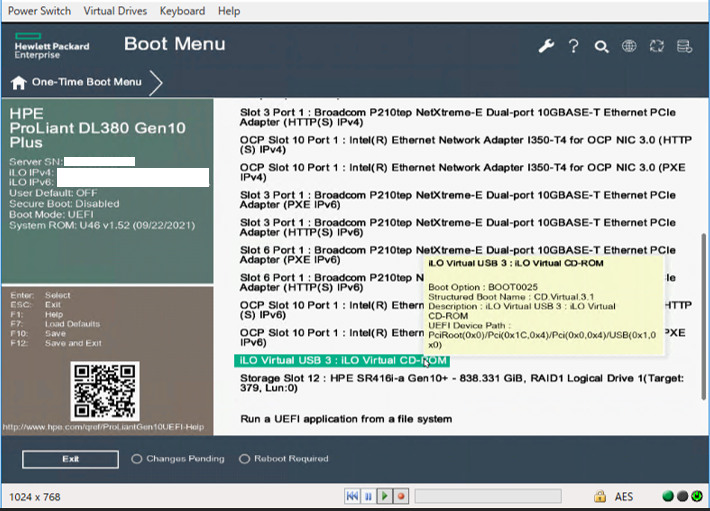
Task: Click the AES encryption label
Action: click(x=624, y=497)
